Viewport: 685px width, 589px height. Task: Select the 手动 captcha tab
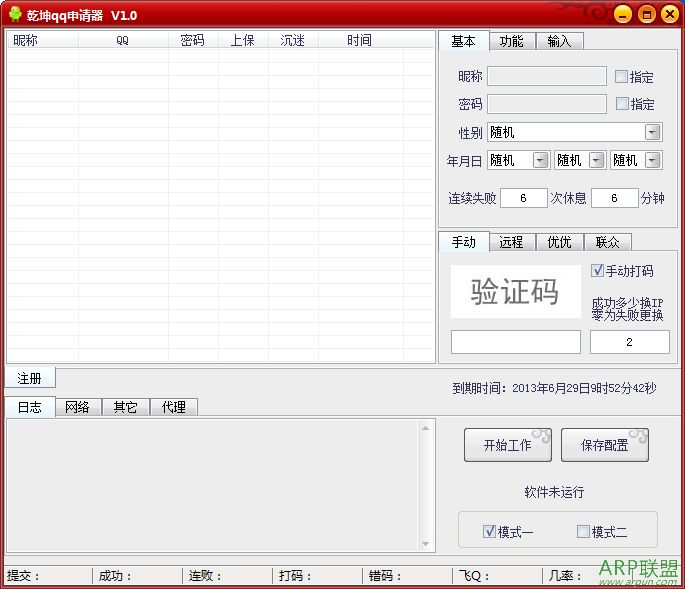[x=464, y=242]
